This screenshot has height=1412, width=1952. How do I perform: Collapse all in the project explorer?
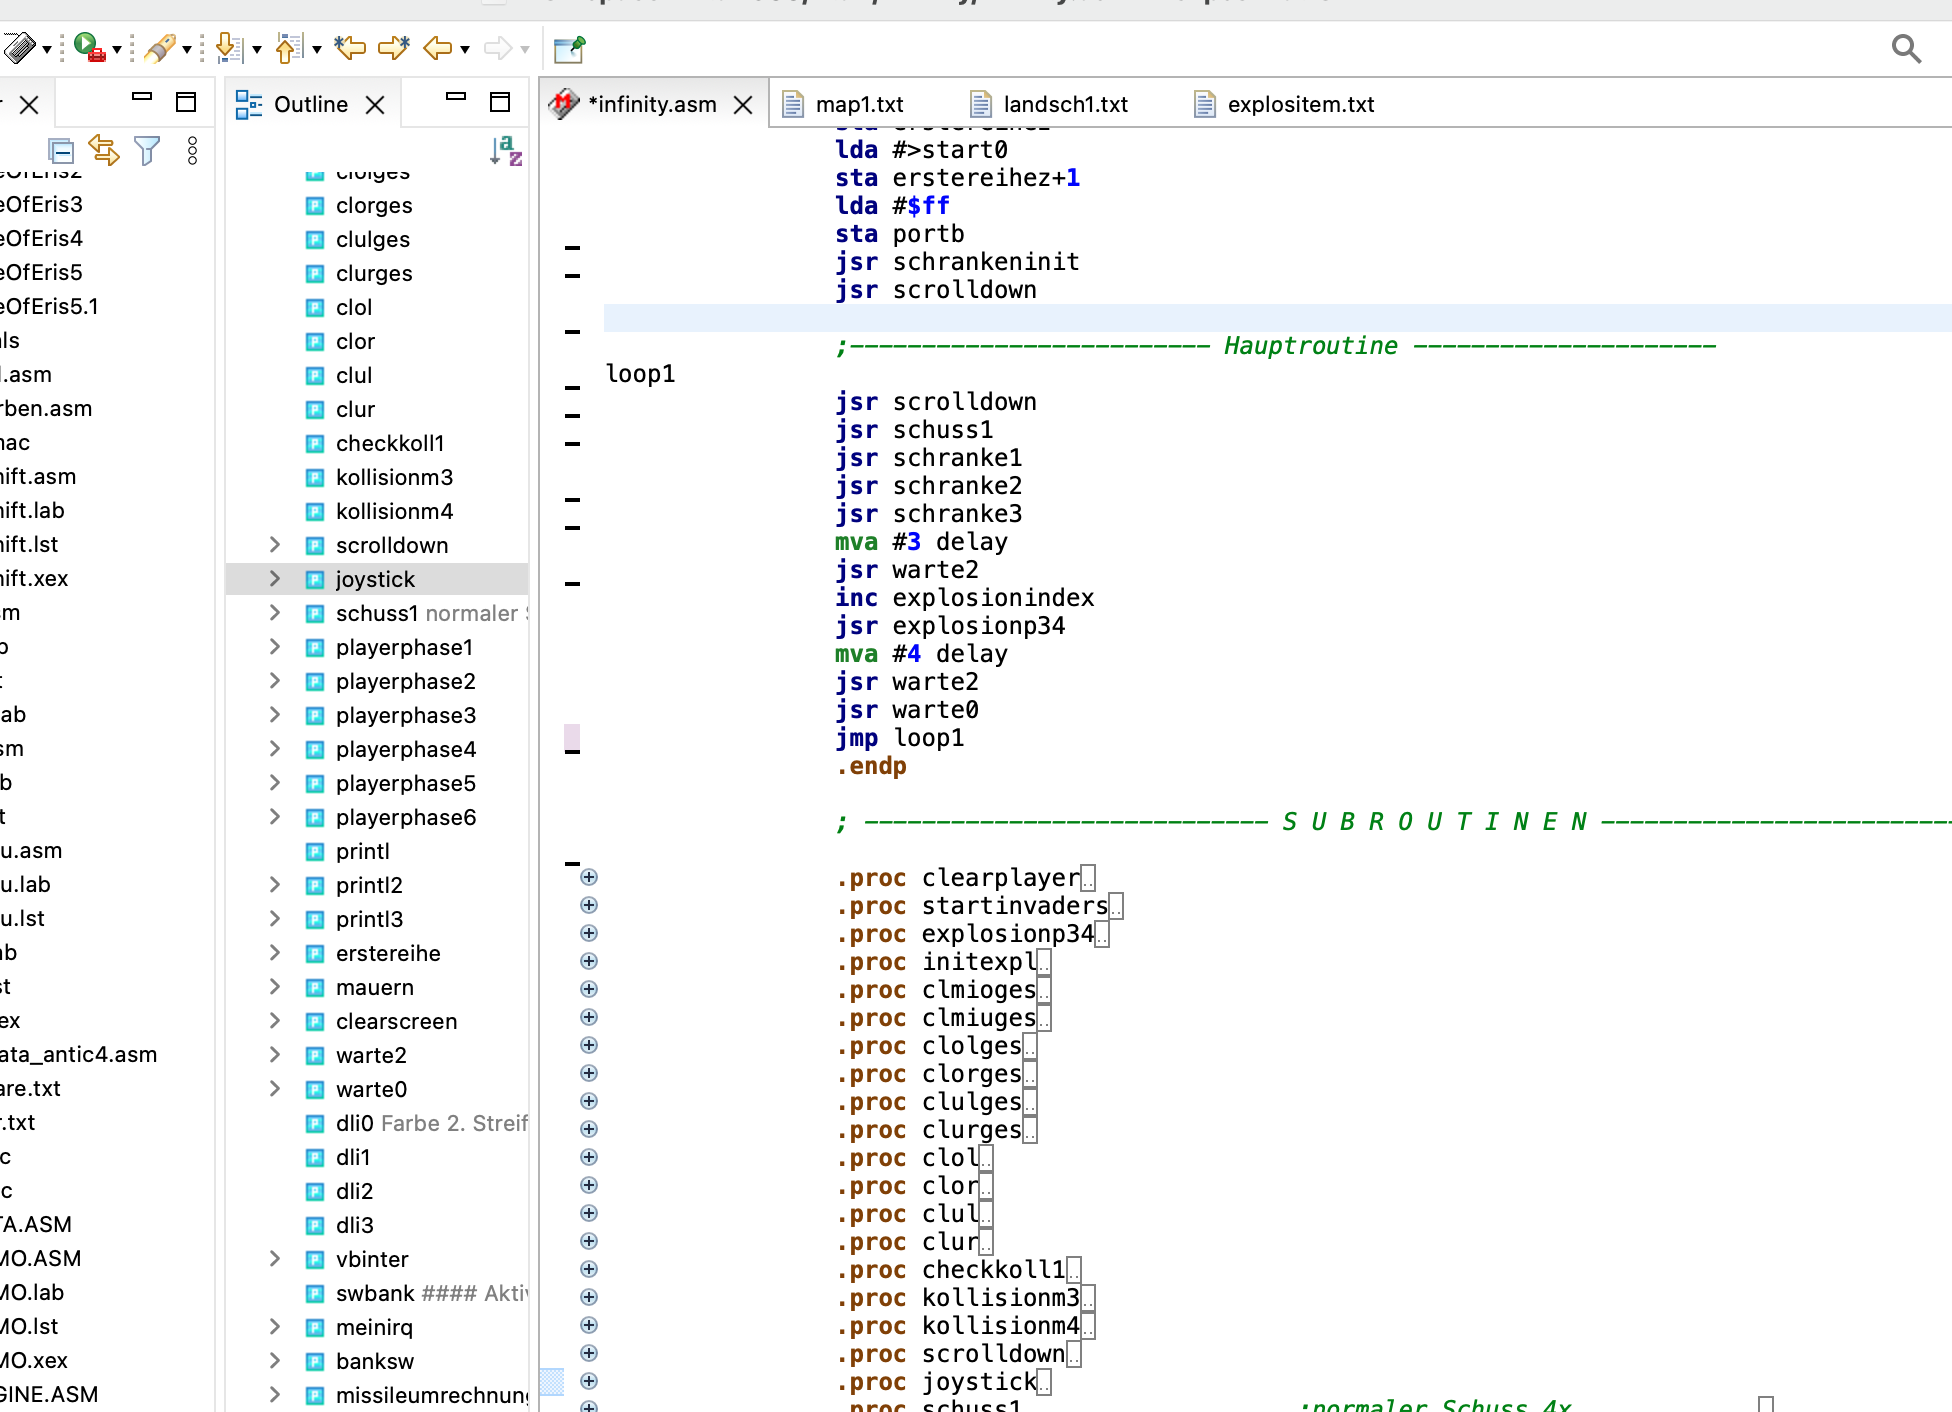point(61,151)
